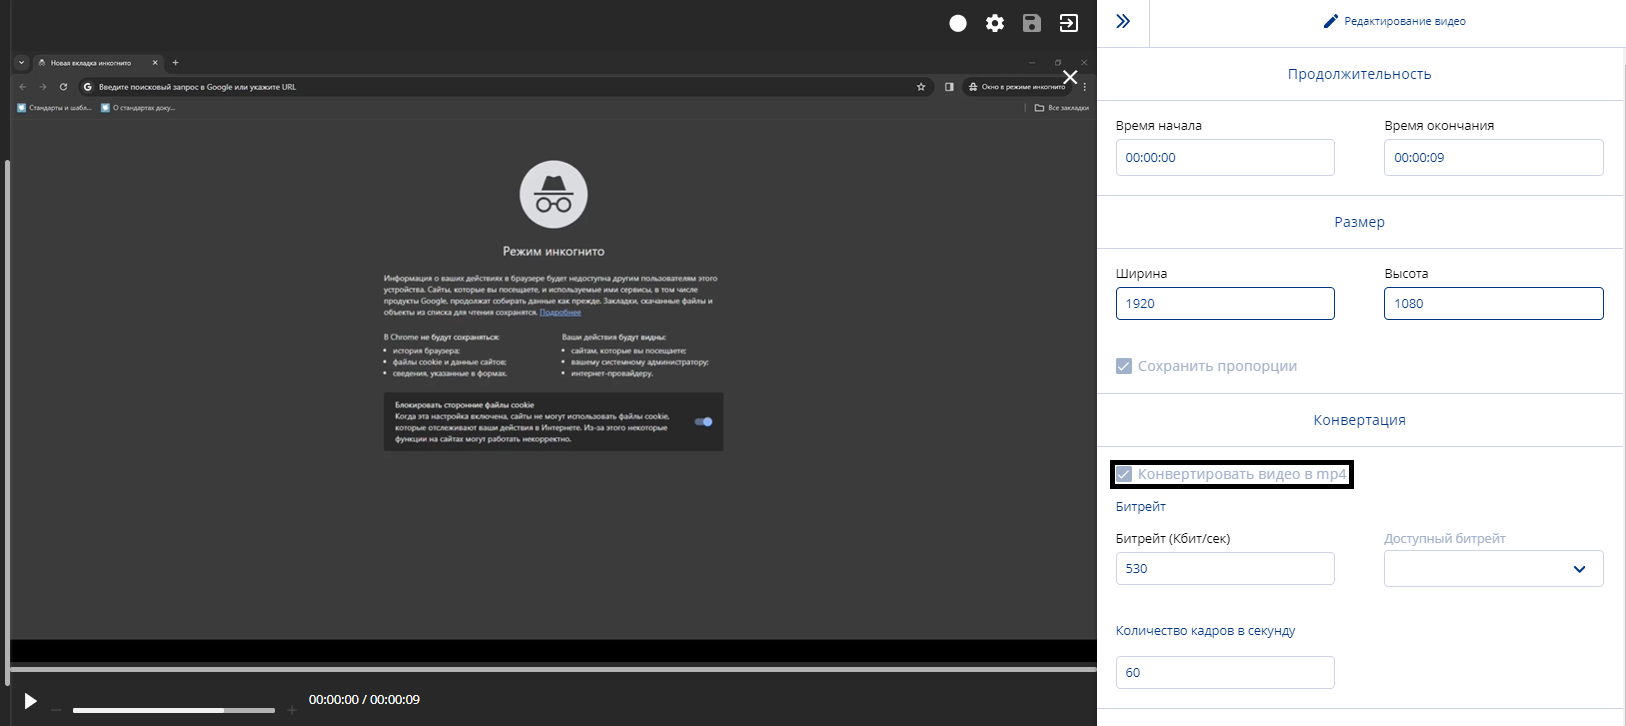Click the back arrow in the recorded browser
Image resolution: width=1626 pixels, height=726 pixels.
tap(23, 87)
